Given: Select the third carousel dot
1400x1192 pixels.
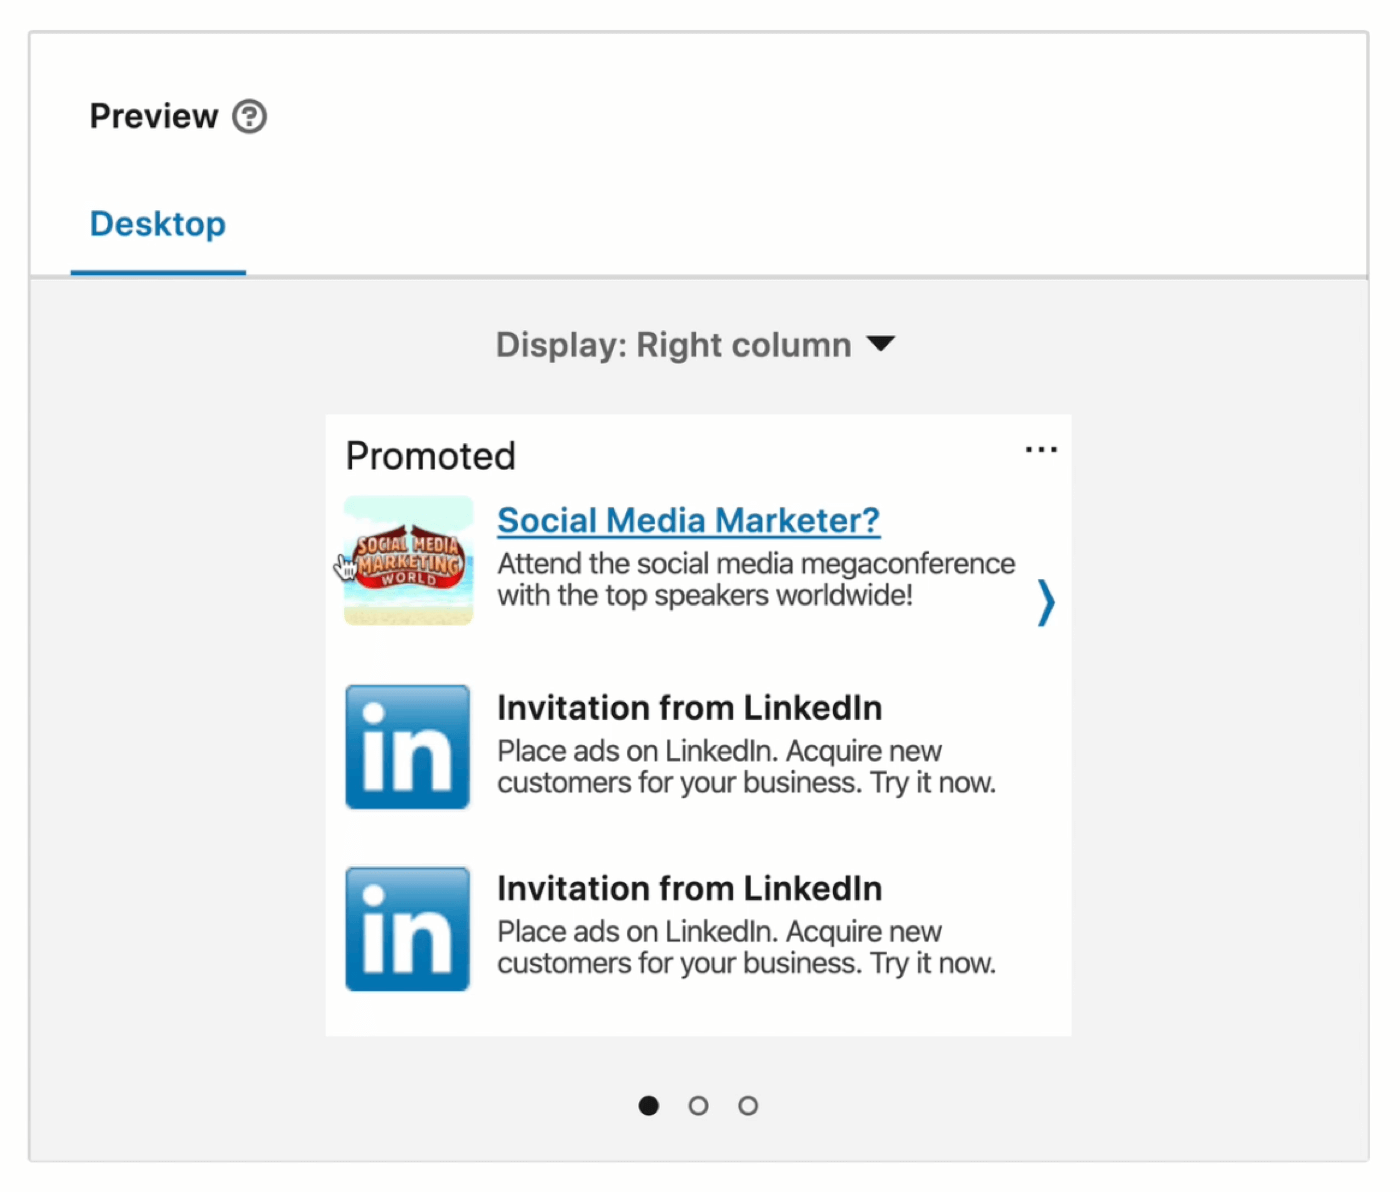Looking at the screenshot, I should (748, 1105).
